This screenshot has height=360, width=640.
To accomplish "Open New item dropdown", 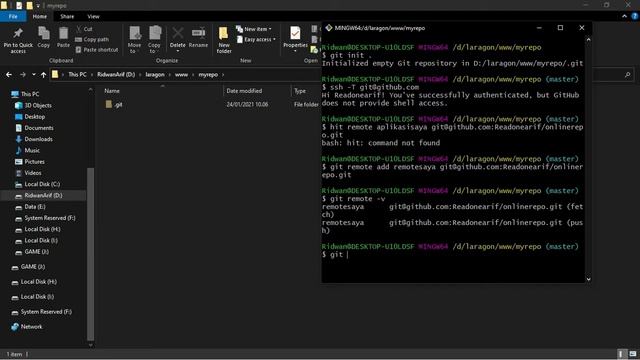I will (253, 29).
